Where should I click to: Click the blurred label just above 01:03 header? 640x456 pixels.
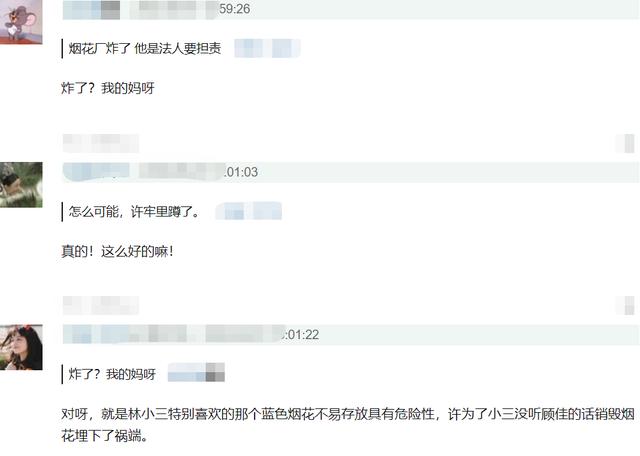[101, 143]
